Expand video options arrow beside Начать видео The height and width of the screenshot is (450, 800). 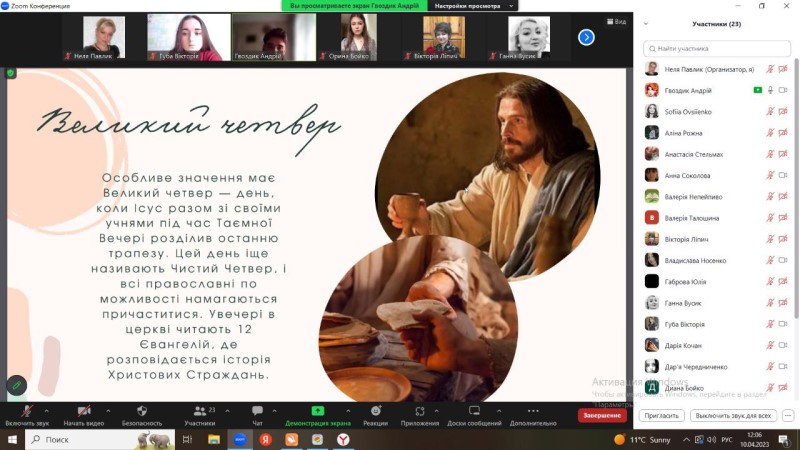coord(108,411)
